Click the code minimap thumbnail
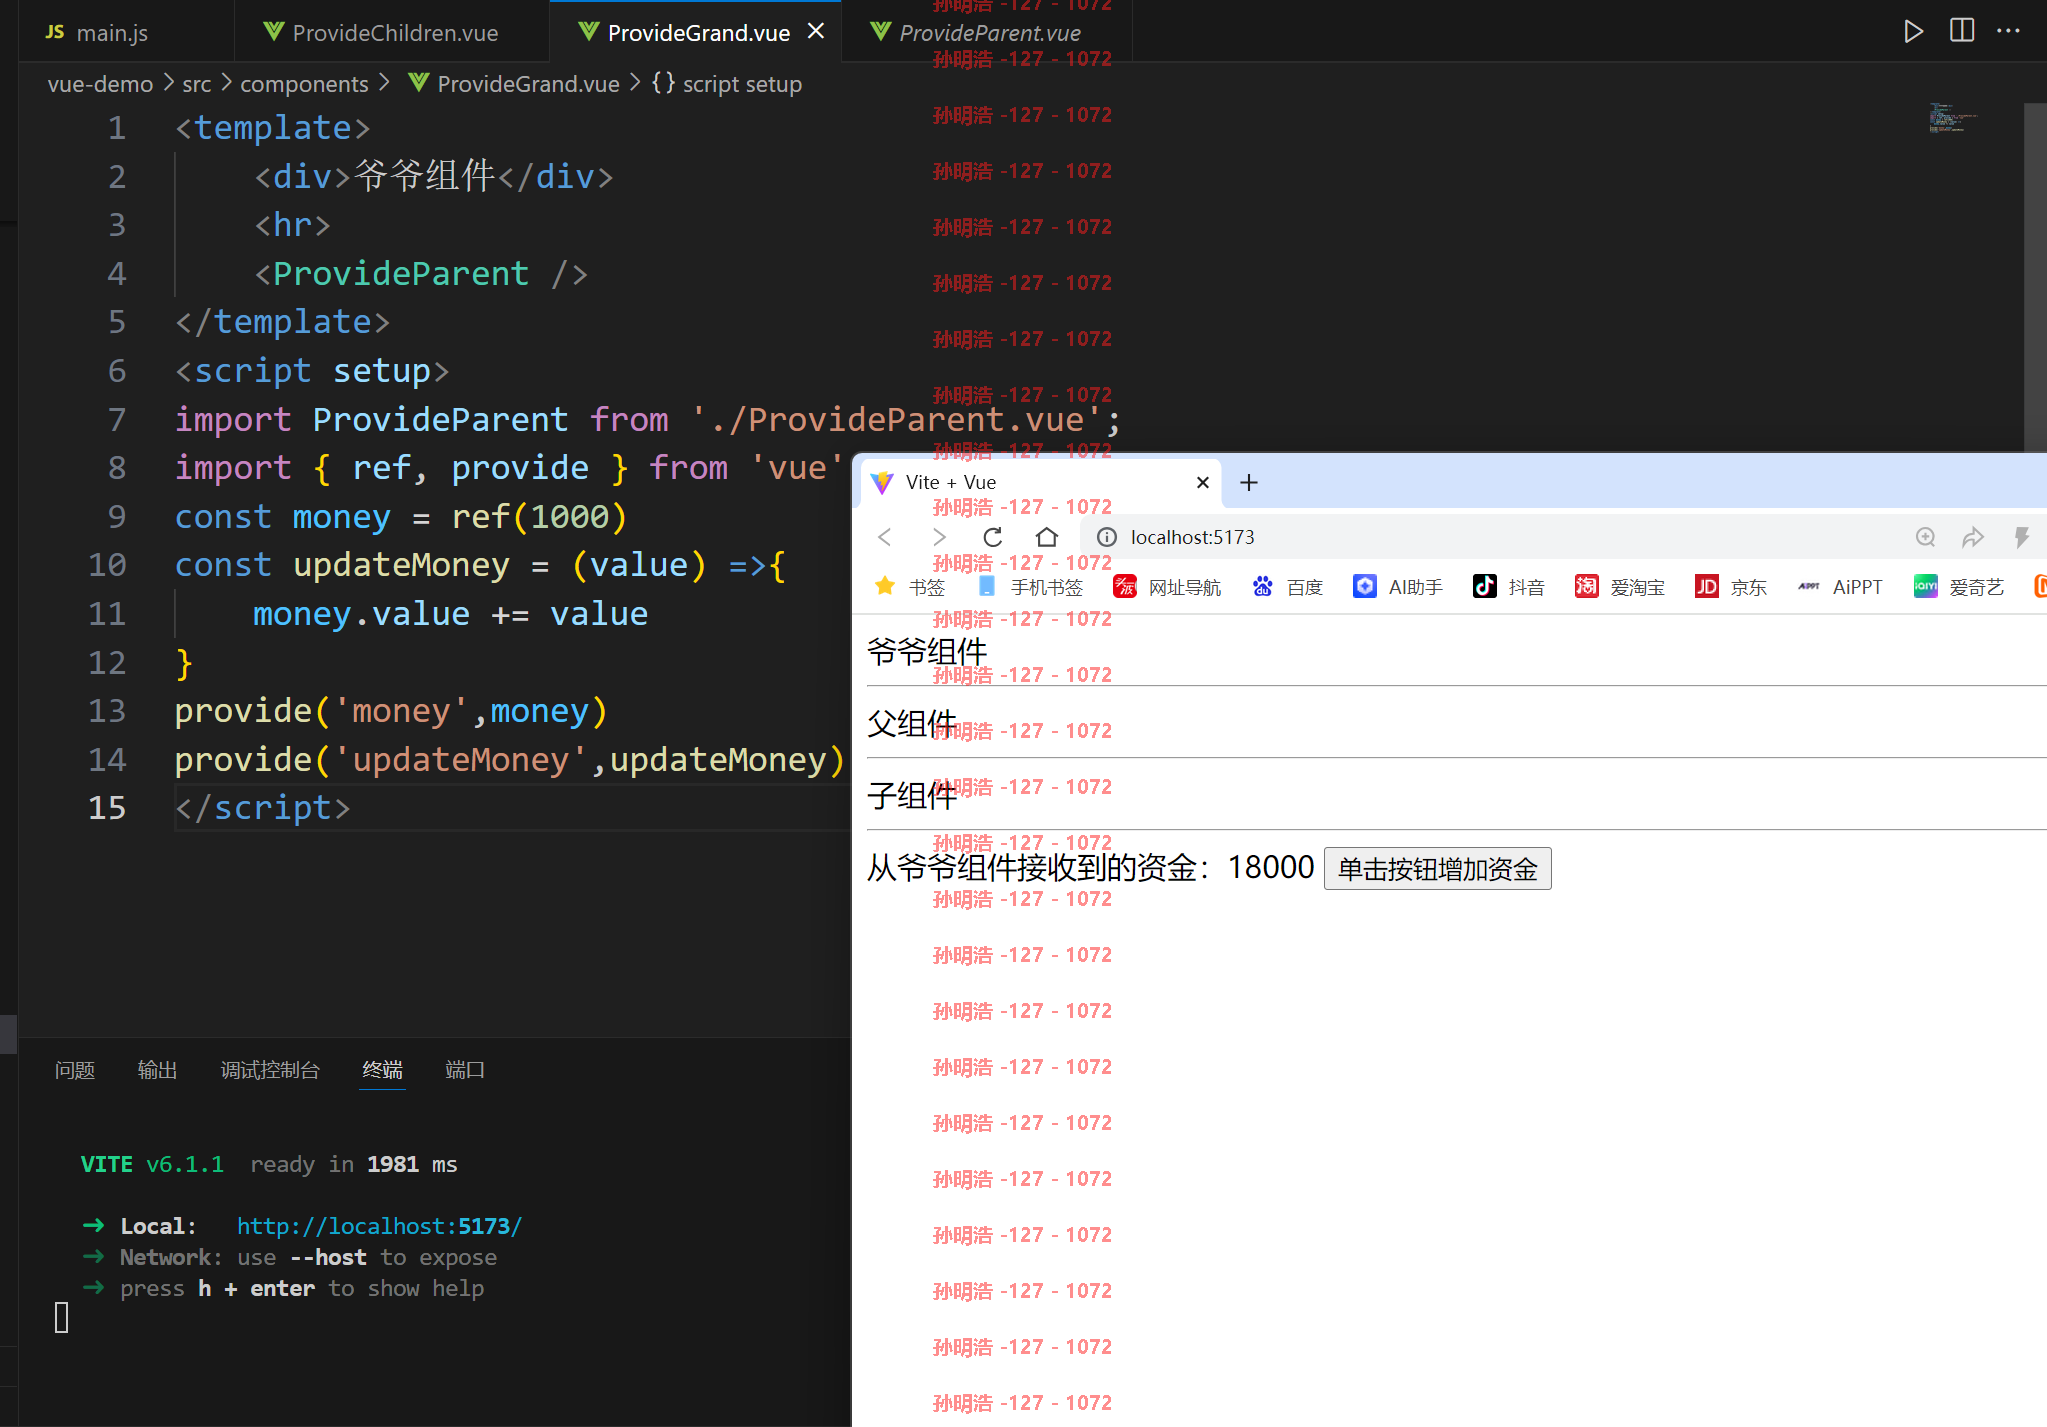The image size is (2047, 1427). [1952, 118]
